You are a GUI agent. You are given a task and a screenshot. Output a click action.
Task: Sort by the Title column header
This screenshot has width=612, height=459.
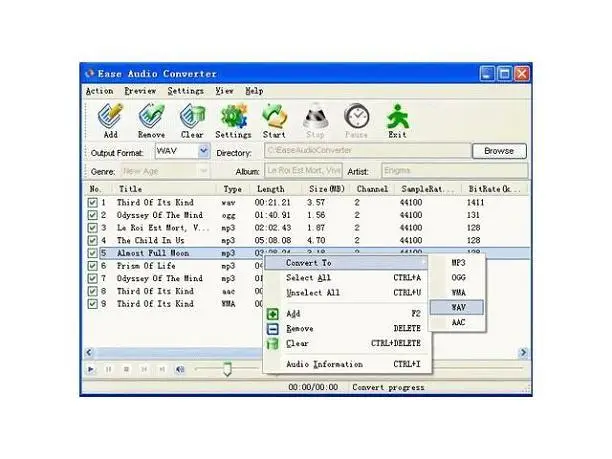(164, 189)
